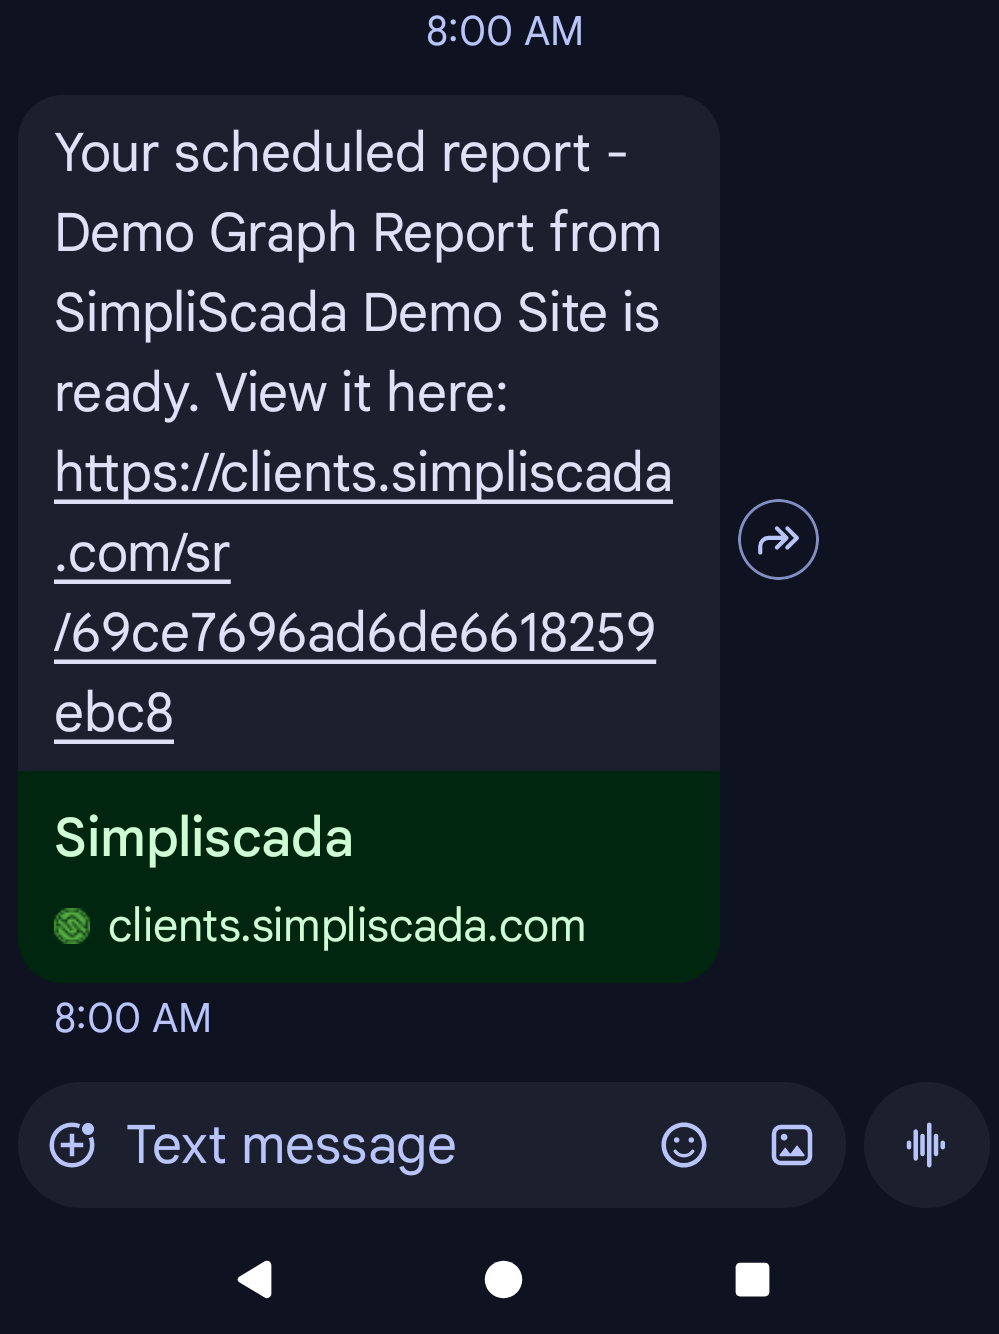Image resolution: width=999 pixels, height=1334 pixels.
Task: Tap the 8:00 AM header at top
Action: [x=504, y=31]
